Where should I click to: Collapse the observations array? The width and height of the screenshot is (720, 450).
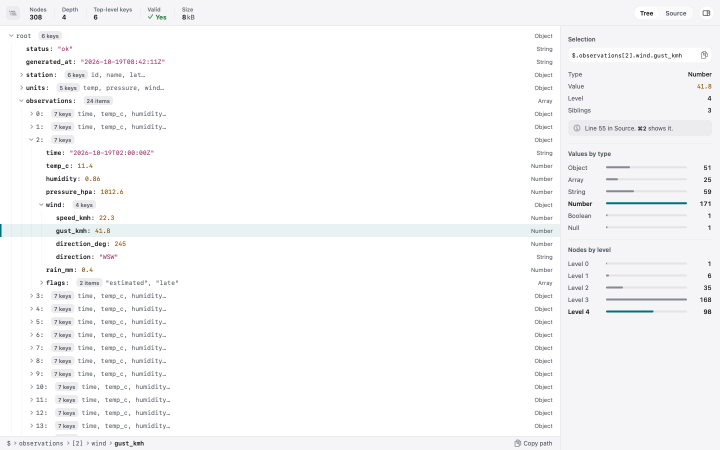[21, 101]
